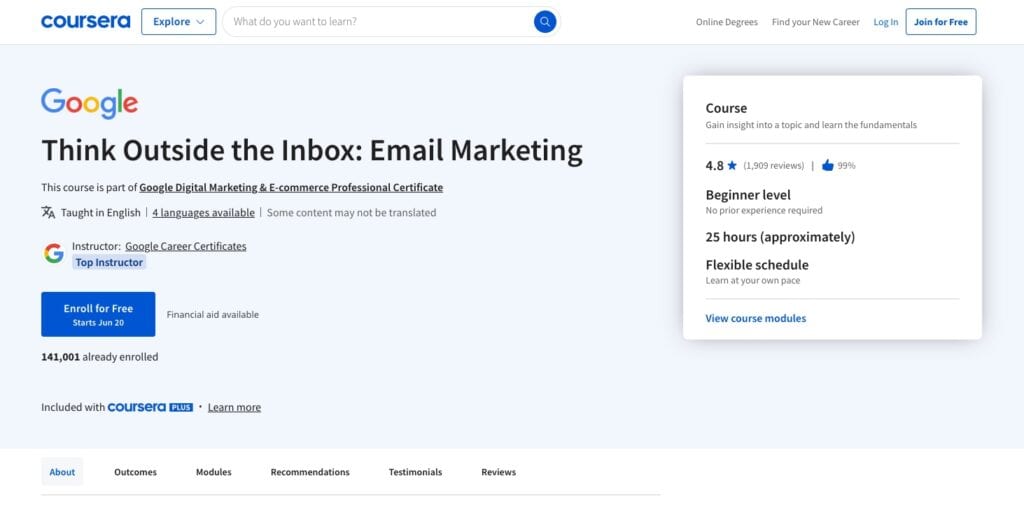Open Find your New Career link
Screen dimensions: 1024x511
(816, 22)
